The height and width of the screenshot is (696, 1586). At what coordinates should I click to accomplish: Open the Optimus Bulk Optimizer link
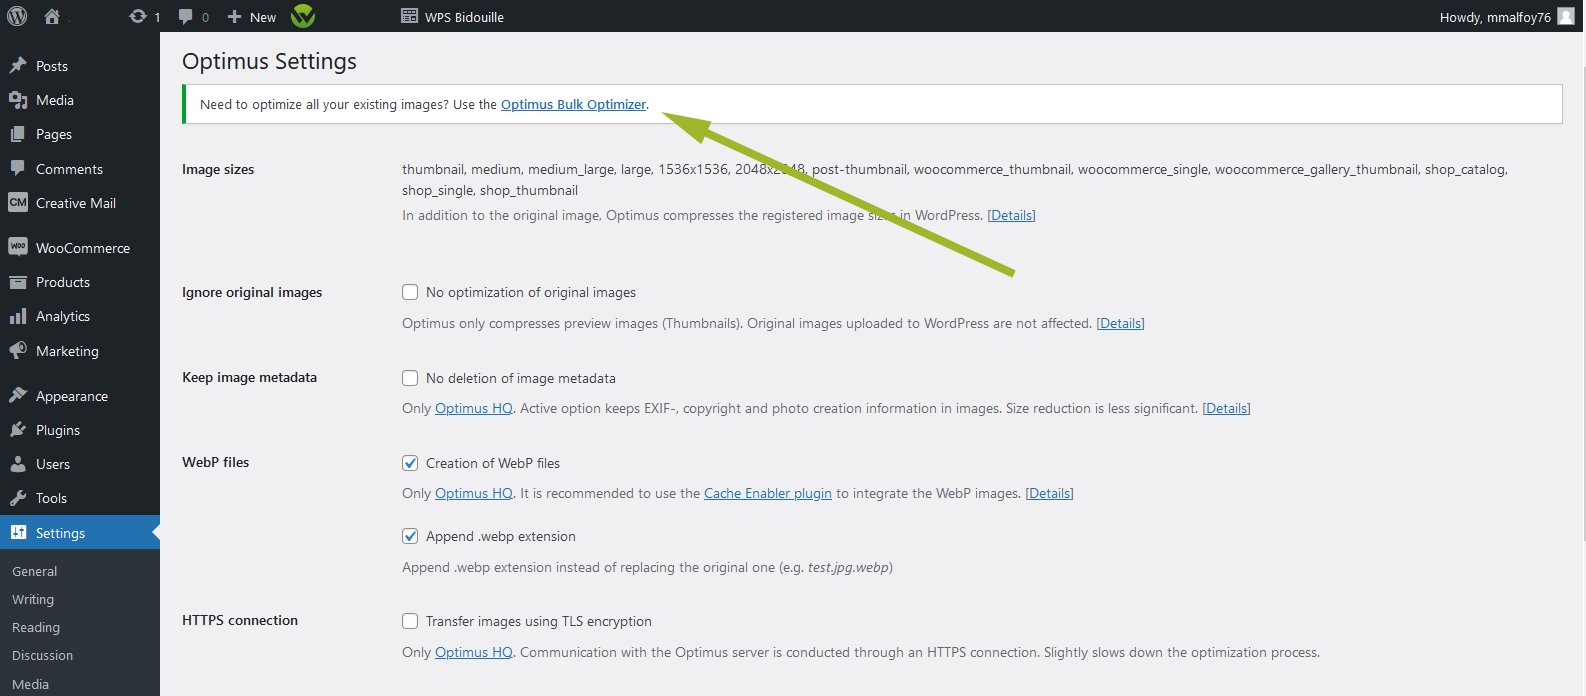click(x=573, y=104)
